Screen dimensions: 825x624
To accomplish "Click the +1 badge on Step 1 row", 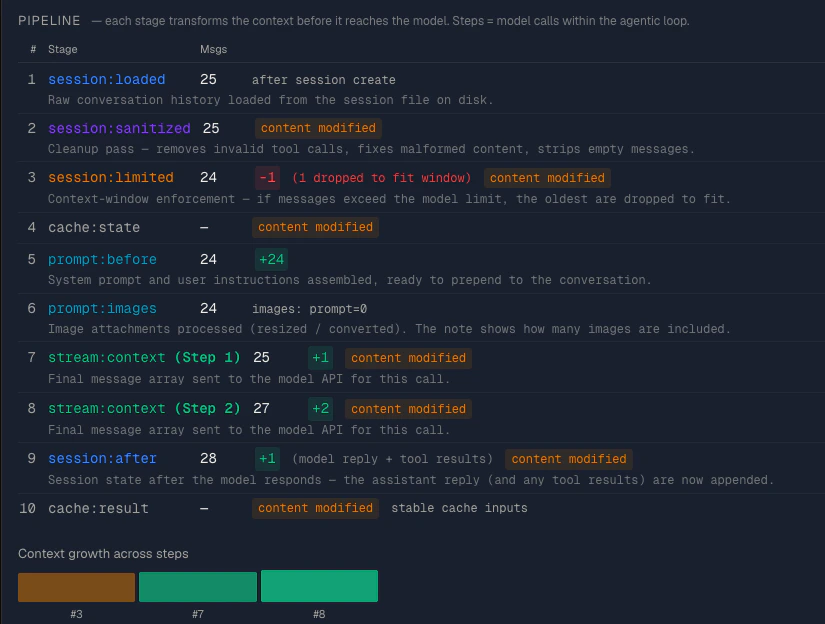I will pos(320,358).
